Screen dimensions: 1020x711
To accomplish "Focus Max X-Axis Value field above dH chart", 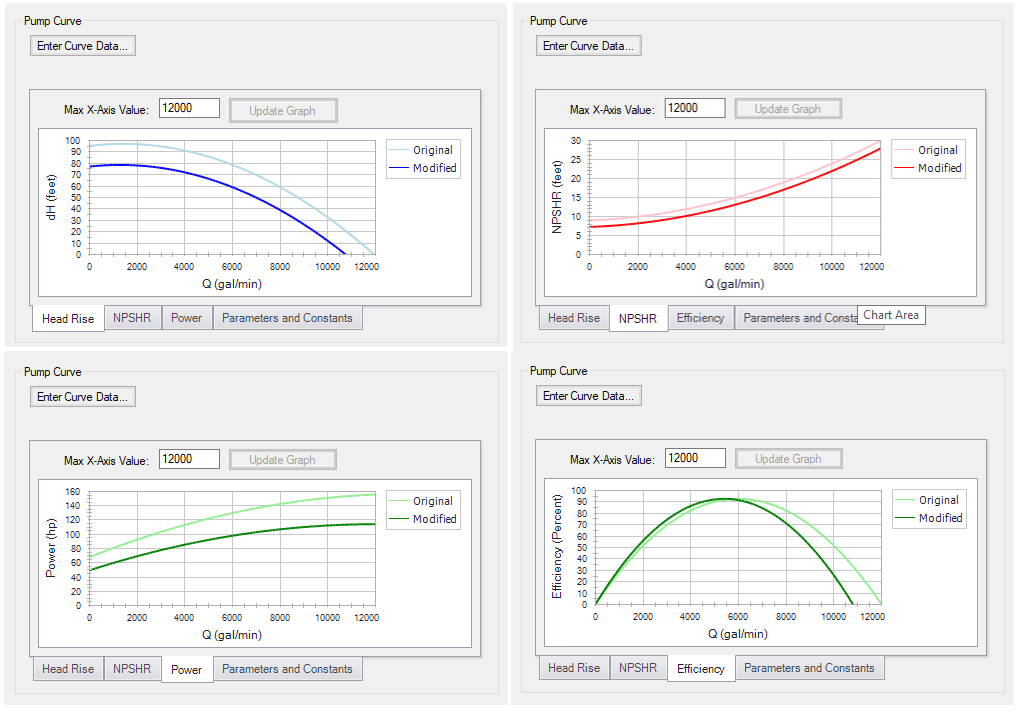I will 189,108.
